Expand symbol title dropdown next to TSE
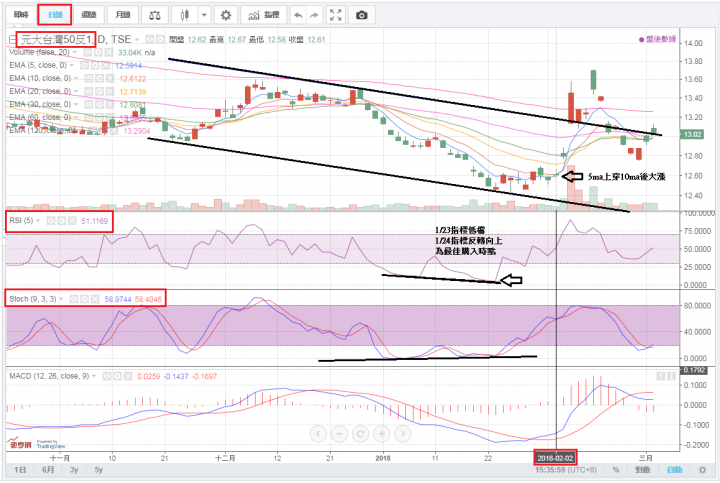The image size is (720, 483). [x=136, y=39]
